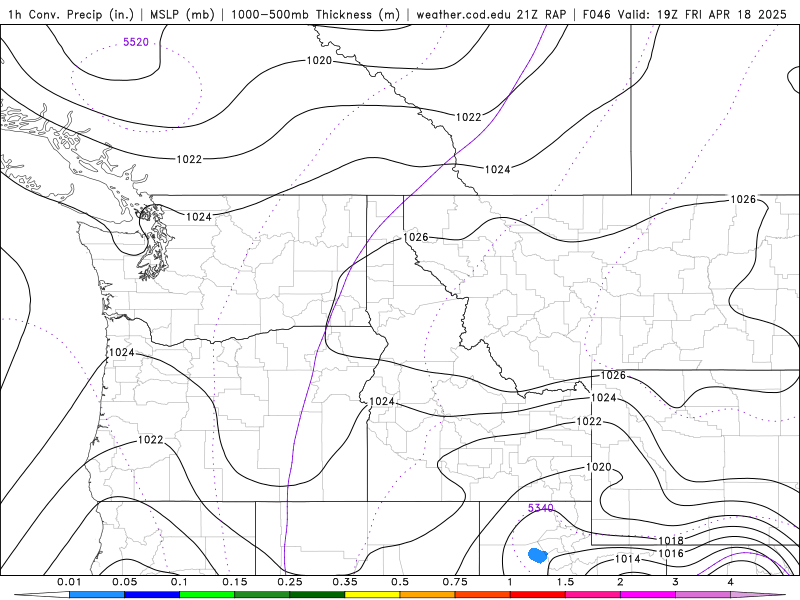Click the '3' legend scale value
The image size is (800, 600).
676,582
